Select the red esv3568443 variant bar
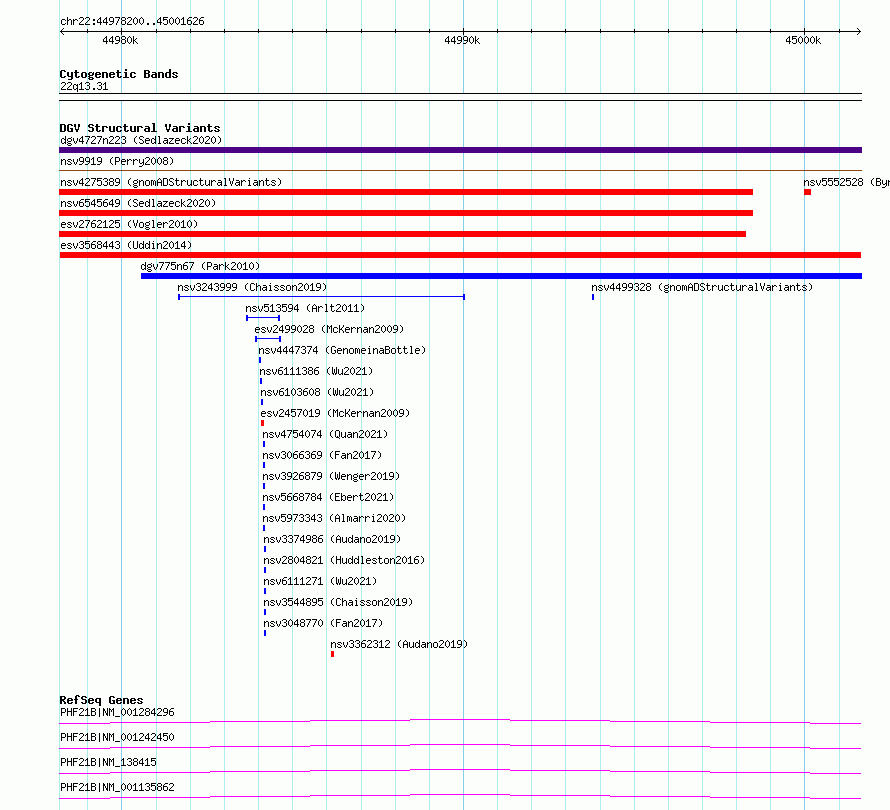 coord(460,255)
